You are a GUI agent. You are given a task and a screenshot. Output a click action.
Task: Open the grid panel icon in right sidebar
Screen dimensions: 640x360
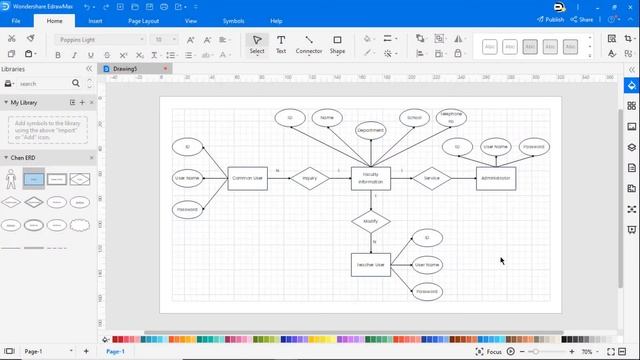click(631, 106)
